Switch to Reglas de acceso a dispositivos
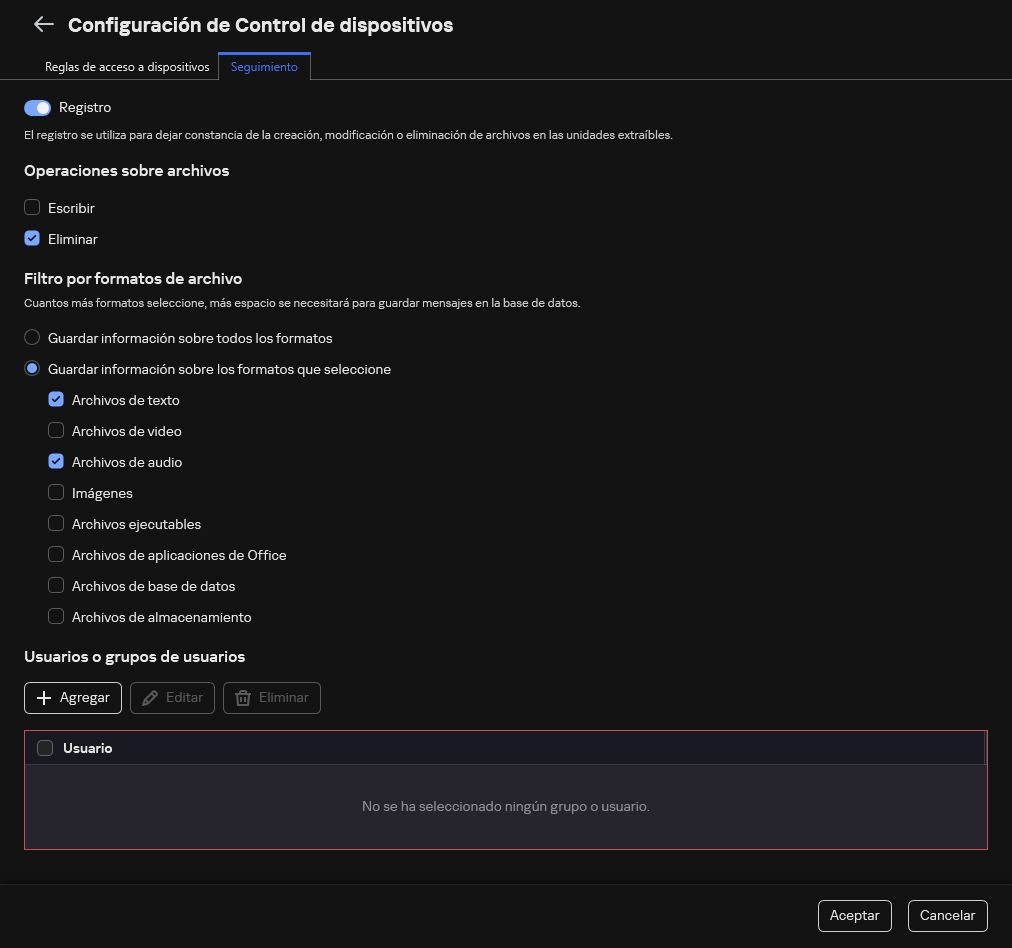The width and height of the screenshot is (1012, 948). pos(126,66)
